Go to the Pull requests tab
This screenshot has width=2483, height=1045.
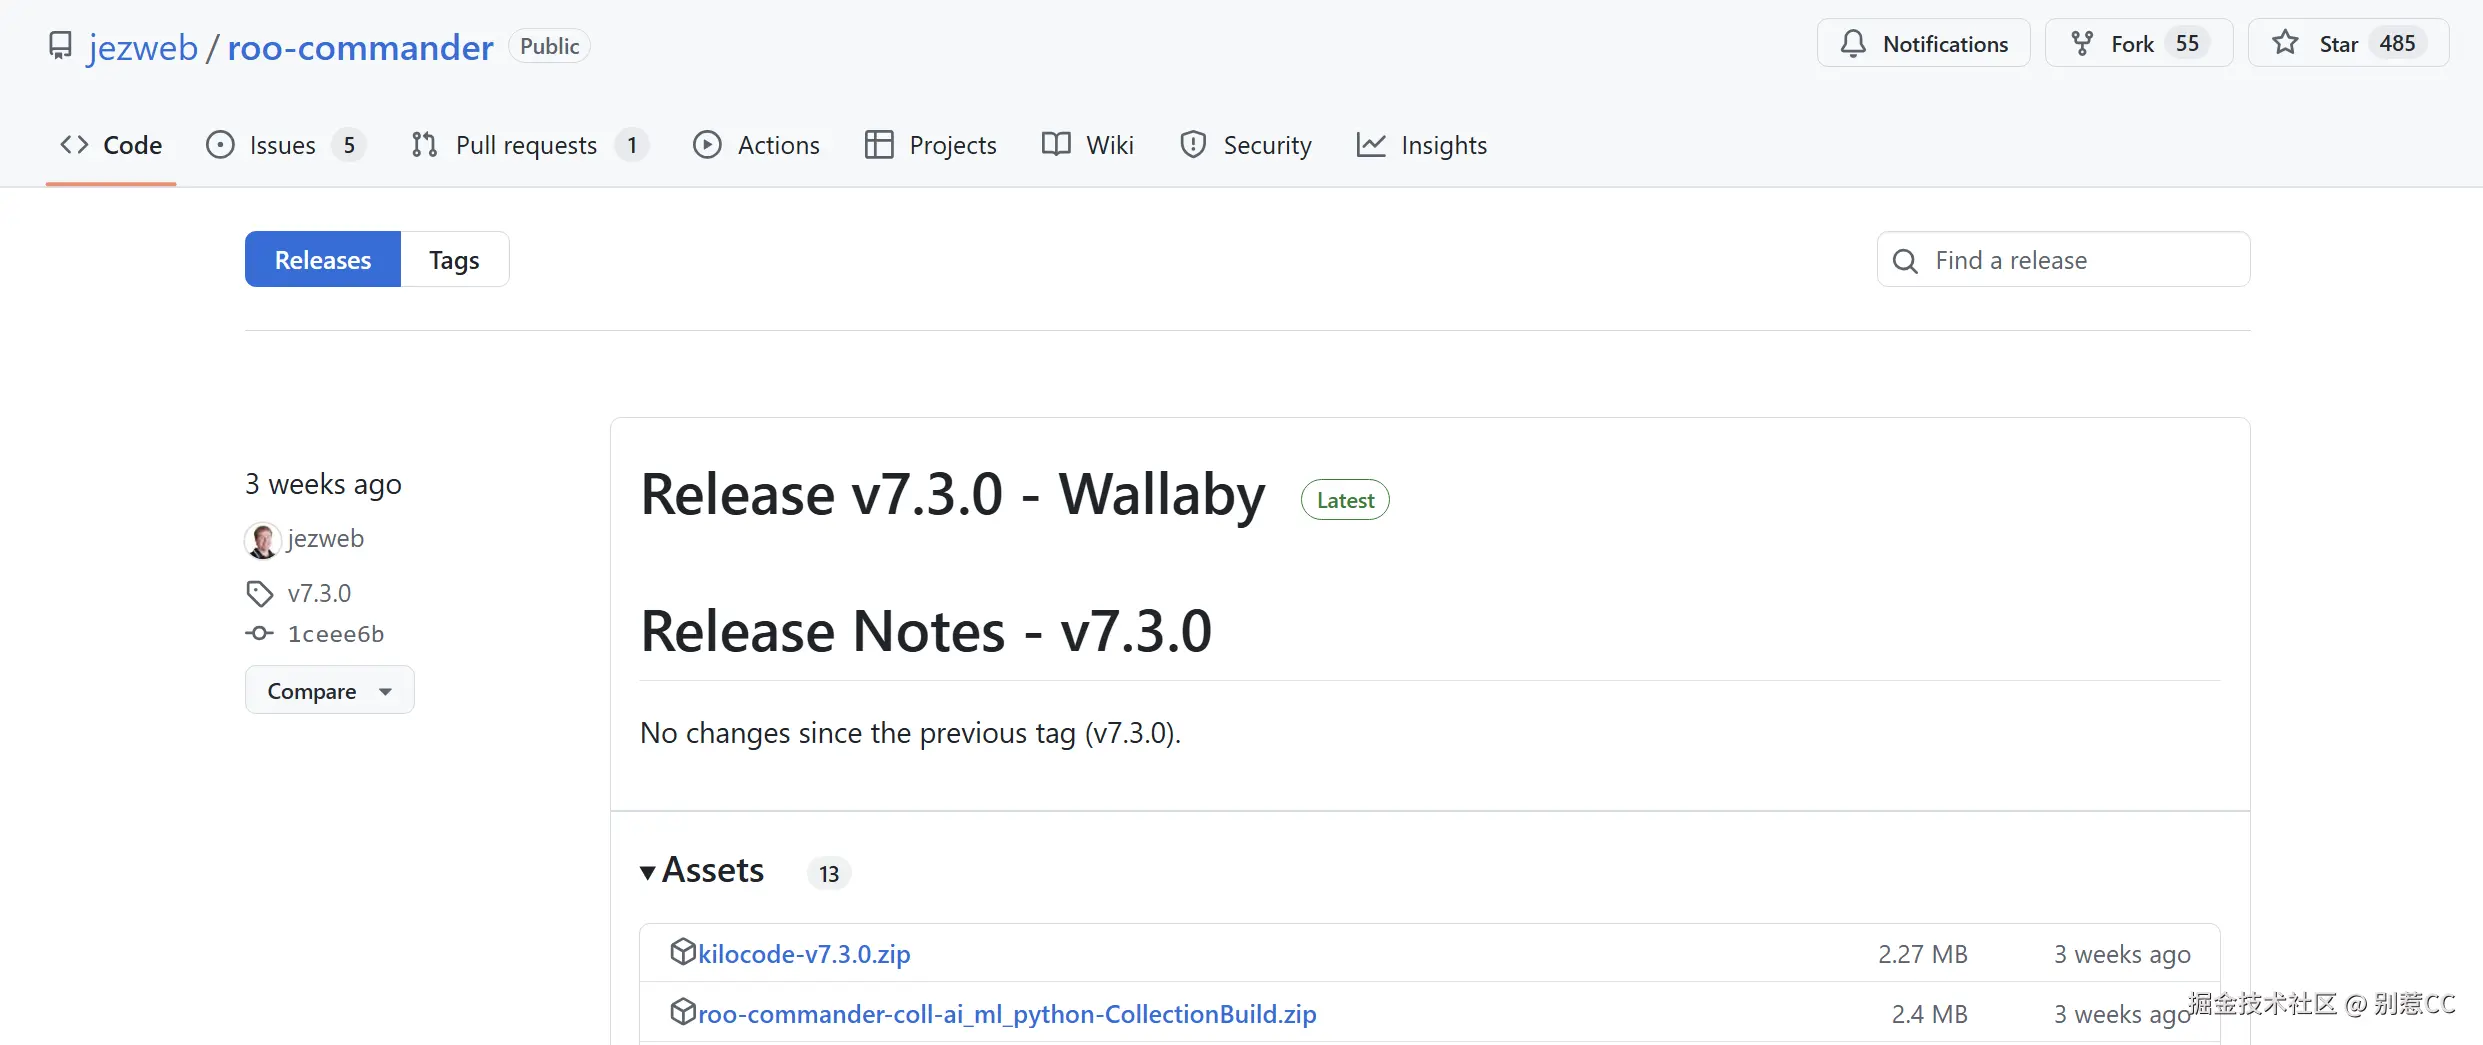click(x=526, y=146)
